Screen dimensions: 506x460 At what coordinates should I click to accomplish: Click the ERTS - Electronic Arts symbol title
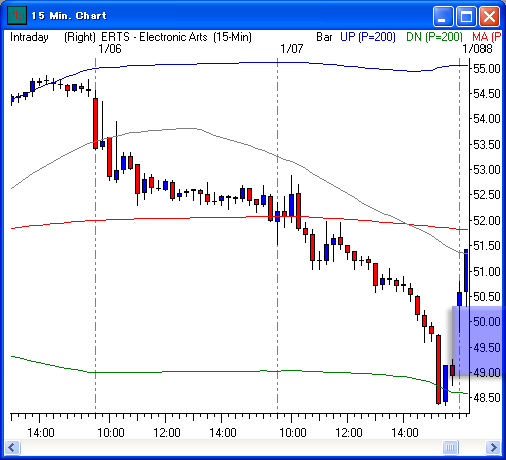[x=154, y=37]
